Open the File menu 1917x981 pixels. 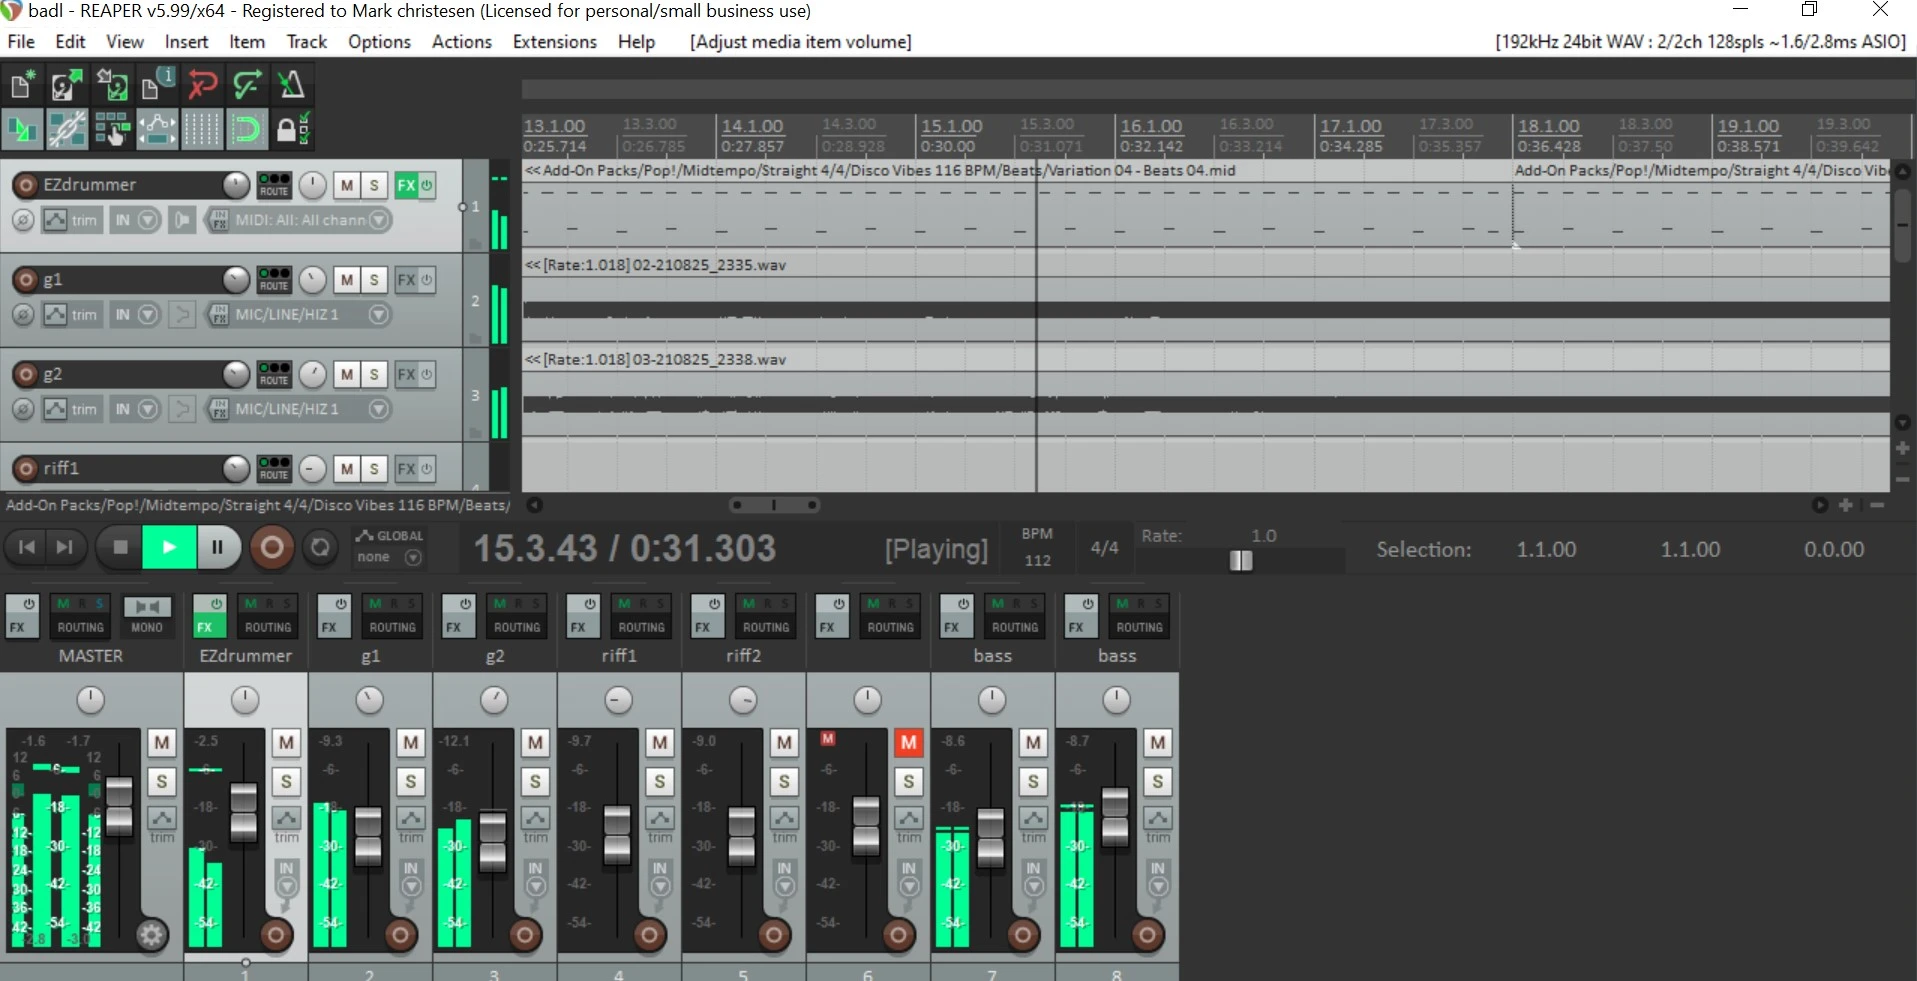tap(21, 41)
